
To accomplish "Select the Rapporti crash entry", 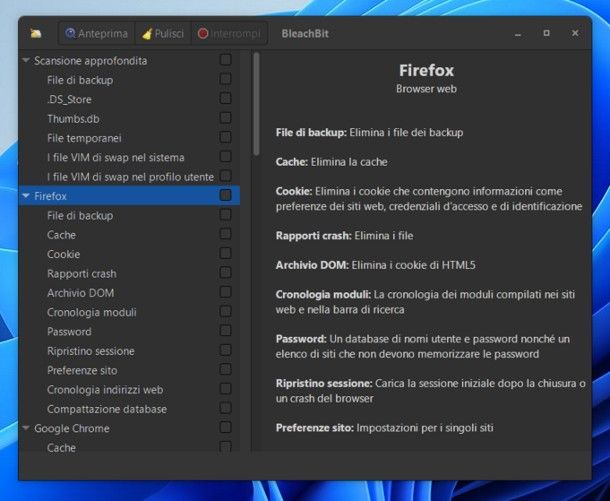I will click(81, 274).
